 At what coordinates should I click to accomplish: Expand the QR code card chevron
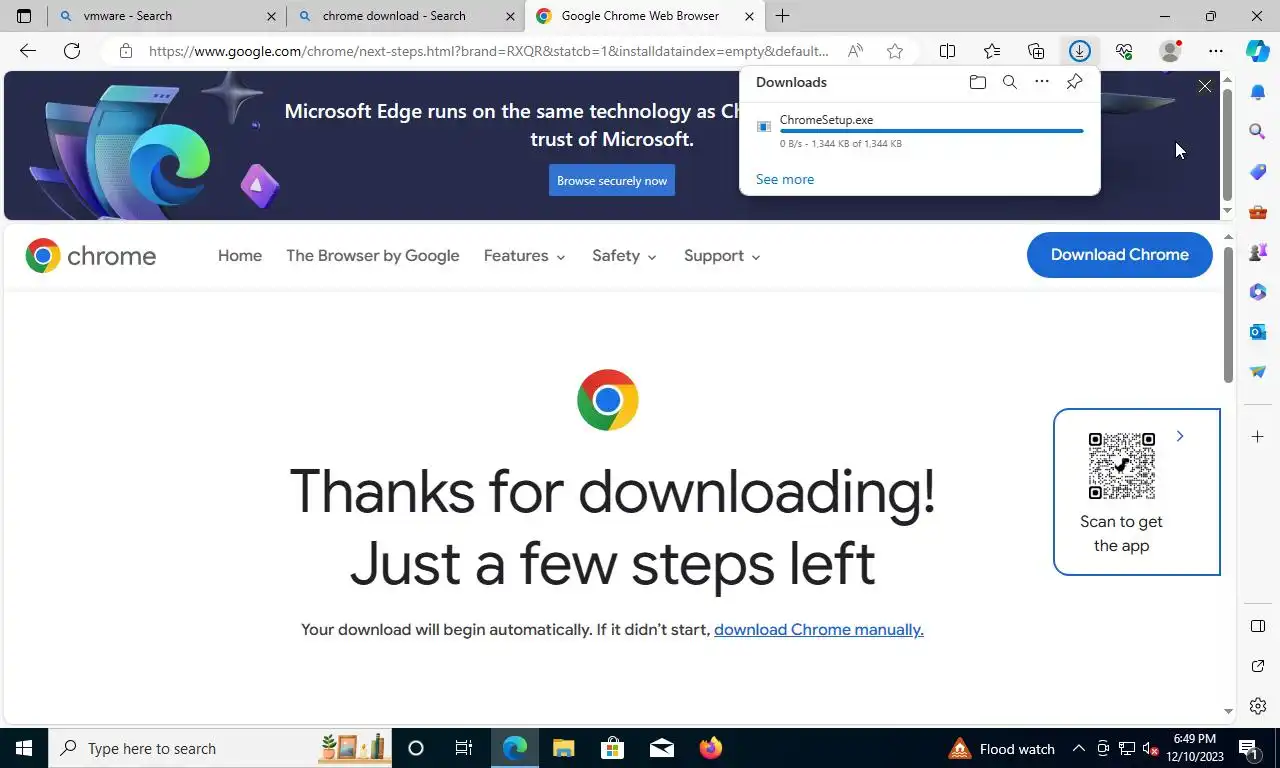coord(1180,436)
